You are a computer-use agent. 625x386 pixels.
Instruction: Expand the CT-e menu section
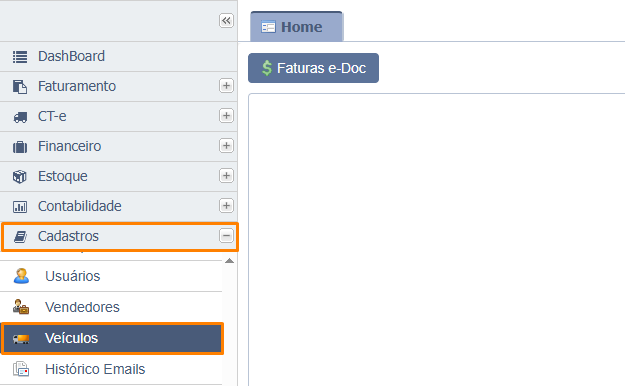226,116
